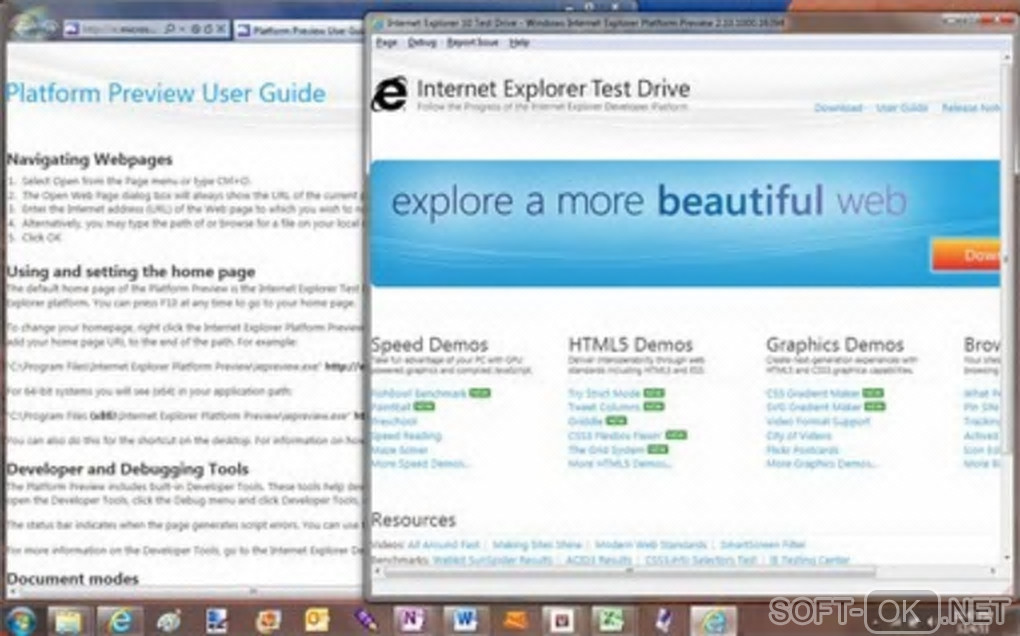Open the Griddle demo link
This screenshot has width=1020, height=636.
tap(585, 421)
